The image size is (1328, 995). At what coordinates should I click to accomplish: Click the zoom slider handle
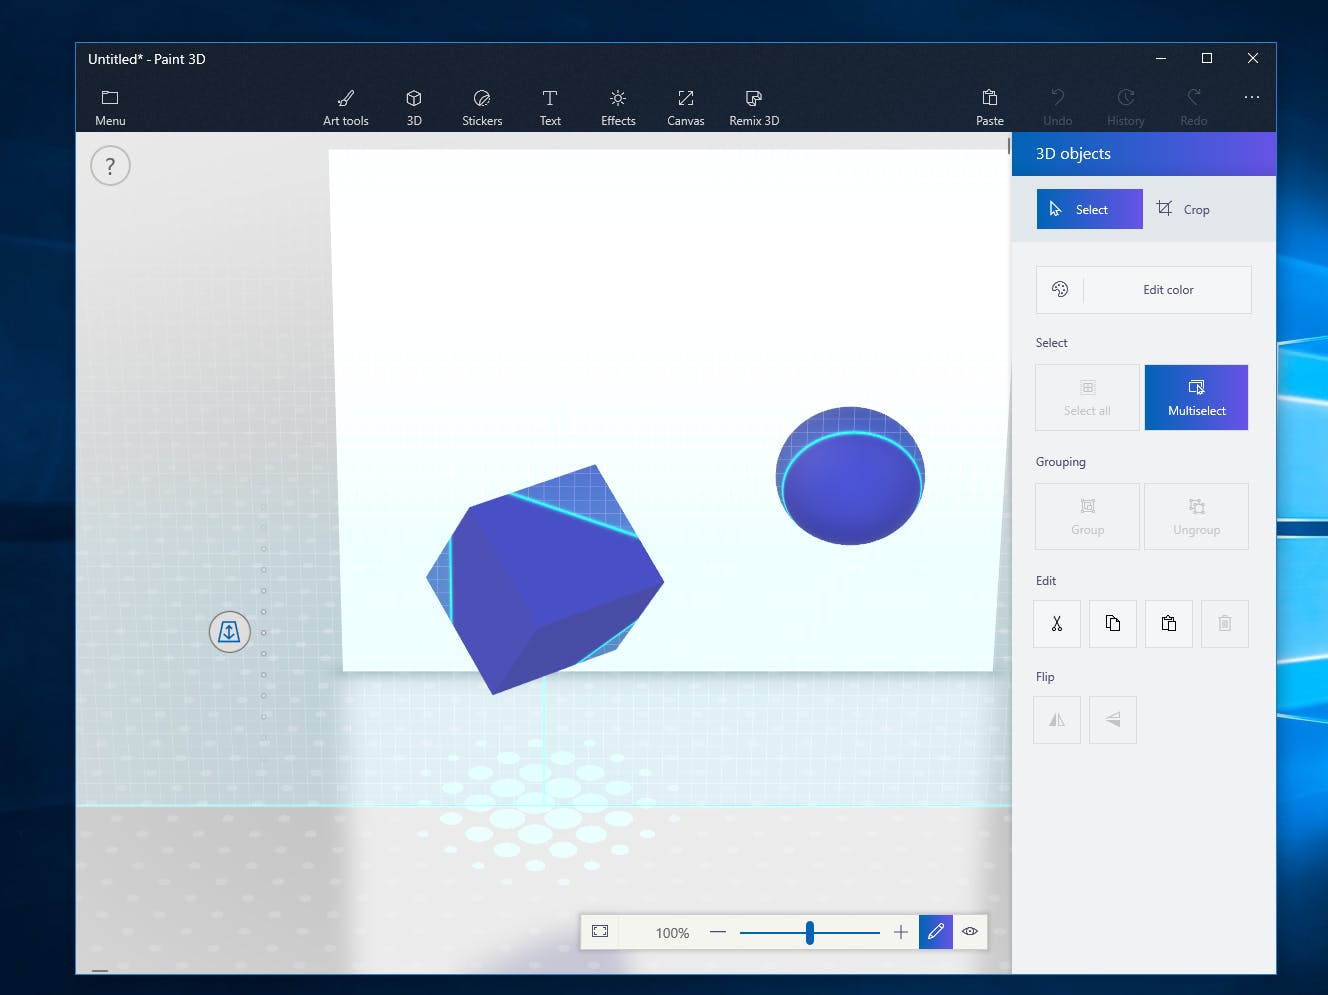[810, 933]
